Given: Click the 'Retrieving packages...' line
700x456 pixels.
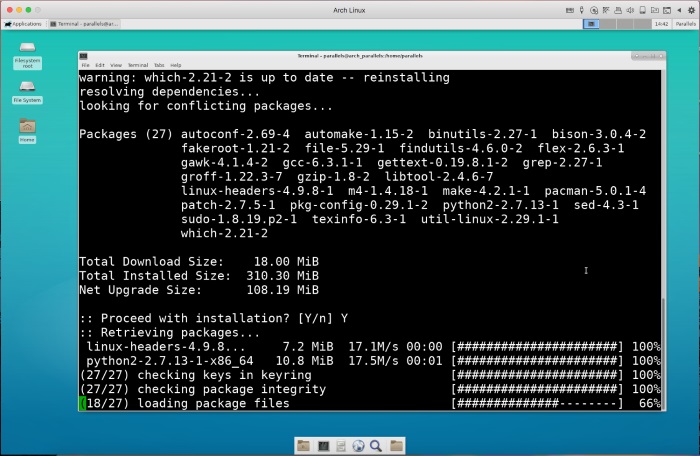Looking at the screenshot, I should pyautogui.click(x=170, y=333).
